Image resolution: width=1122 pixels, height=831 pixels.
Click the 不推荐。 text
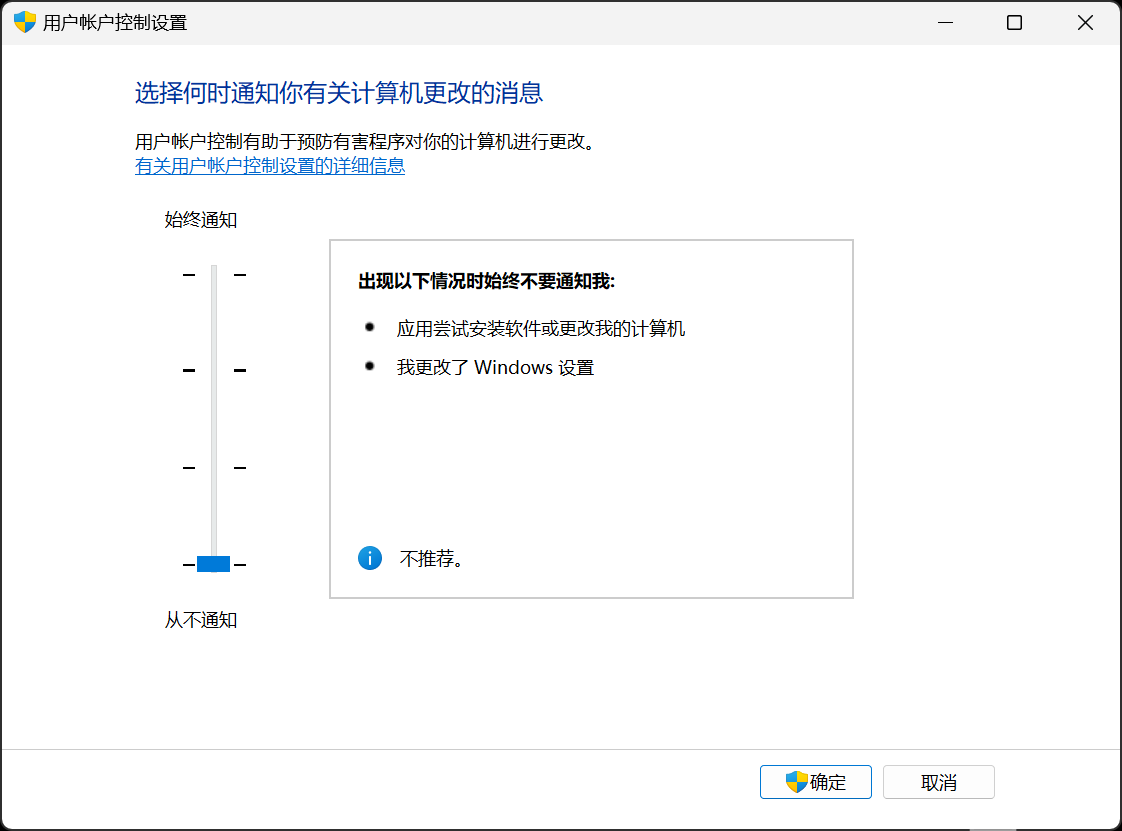tap(434, 559)
